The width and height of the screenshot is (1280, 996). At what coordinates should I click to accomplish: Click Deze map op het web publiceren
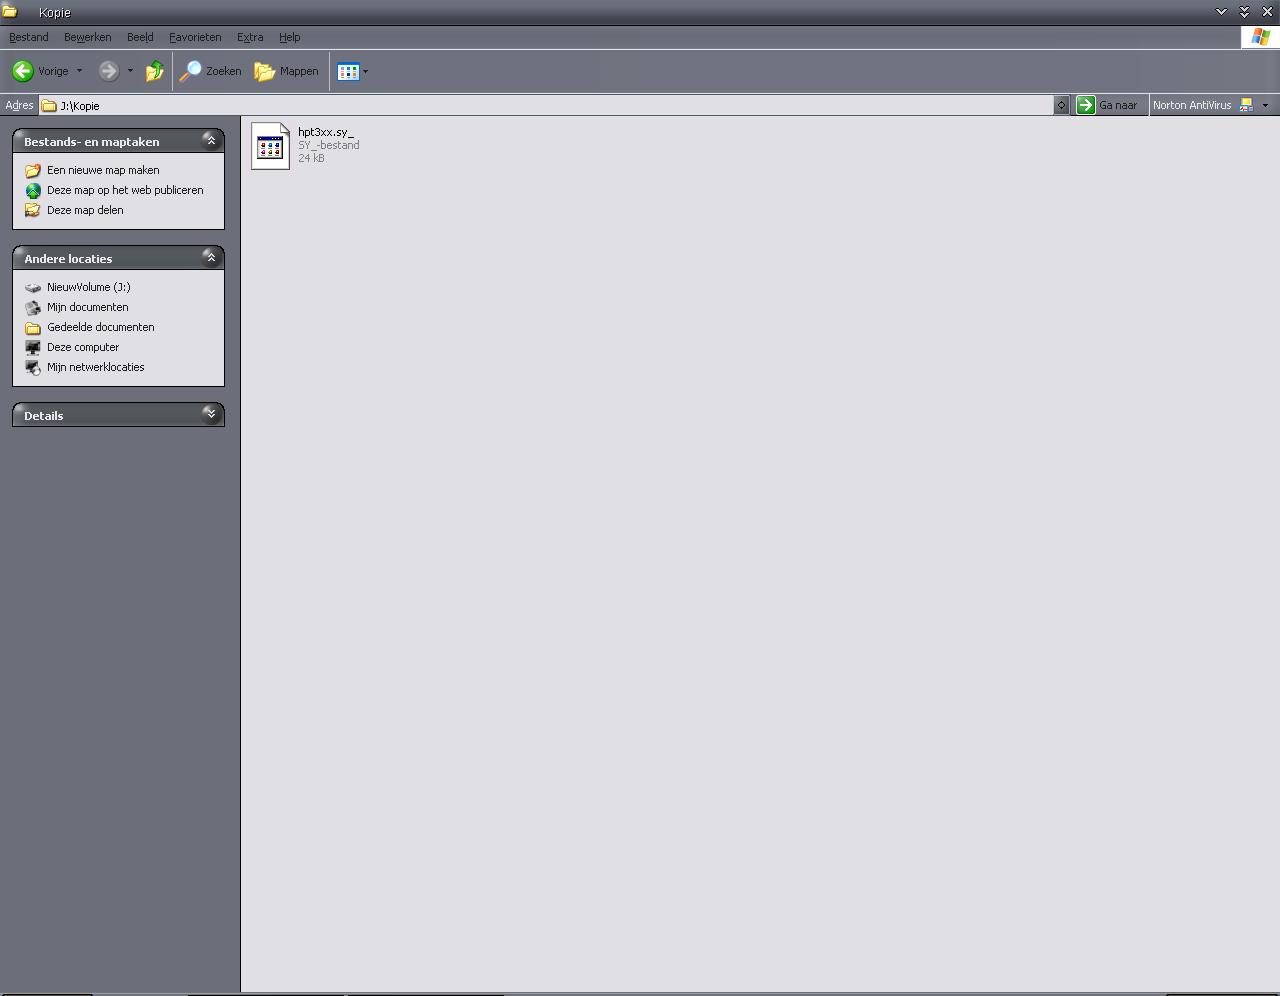[x=125, y=190]
